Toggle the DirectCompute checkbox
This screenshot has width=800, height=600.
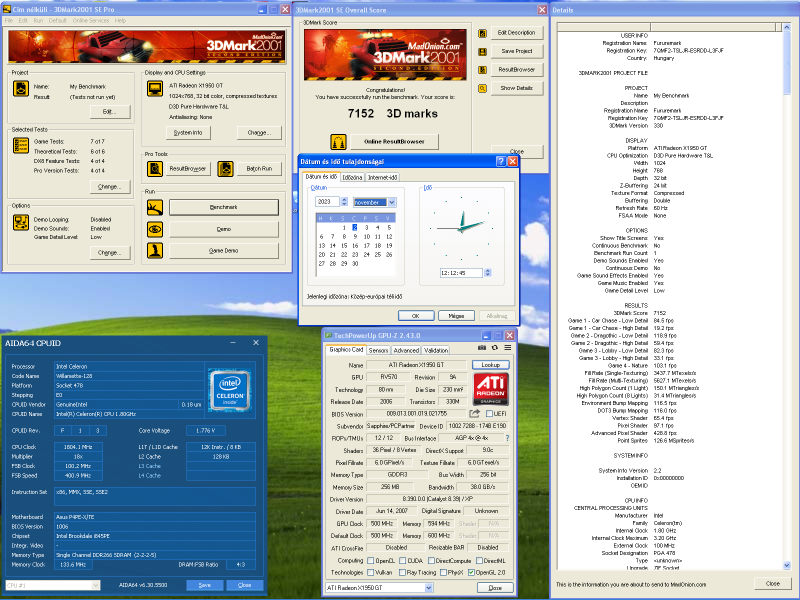431,561
